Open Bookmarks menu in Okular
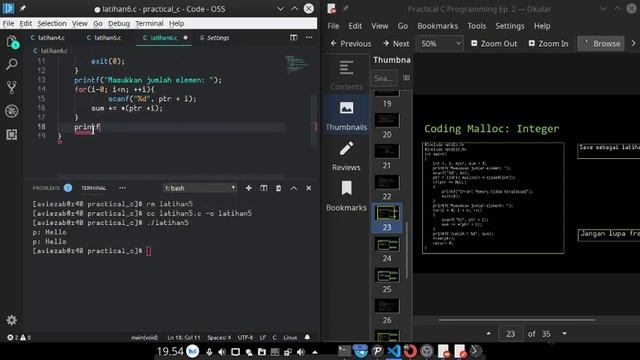The image size is (640, 360). point(437,26)
